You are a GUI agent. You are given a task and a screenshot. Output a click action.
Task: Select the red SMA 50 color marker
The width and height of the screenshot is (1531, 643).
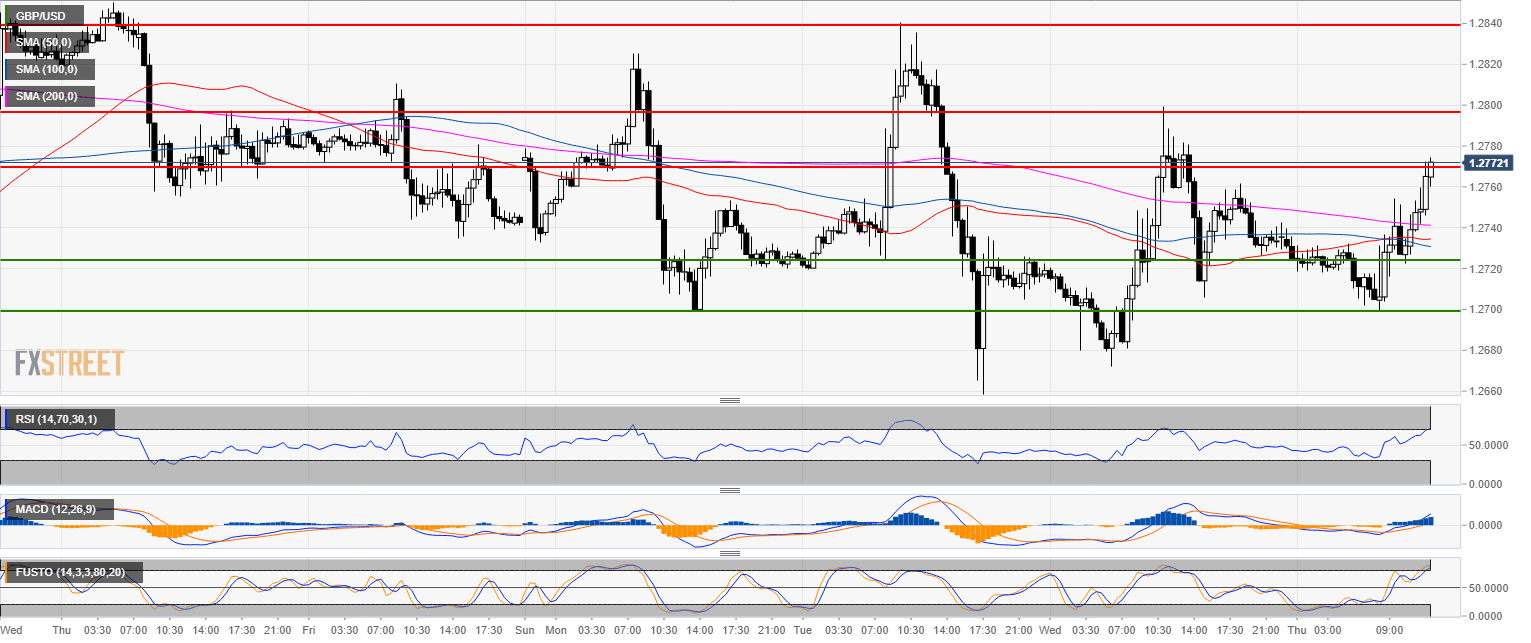tap(8, 43)
